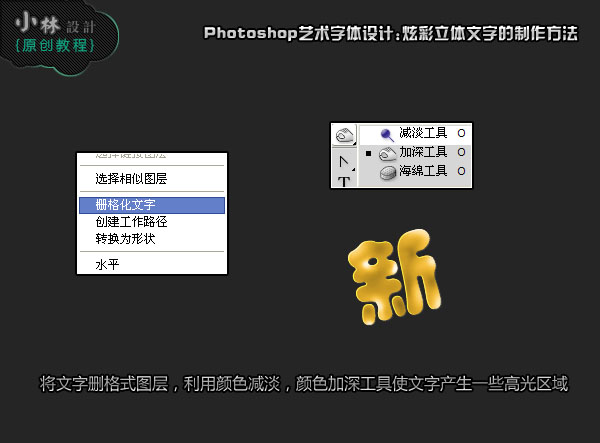This screenshot has height=443, width=600.
Task: Choose the purple Dodge tool icon (减淡工具)
Action: point(386,133)
